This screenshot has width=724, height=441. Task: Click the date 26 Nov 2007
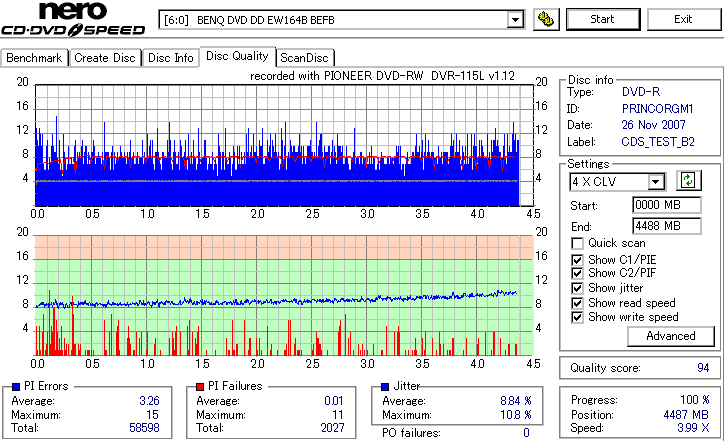tap(653, 125)
